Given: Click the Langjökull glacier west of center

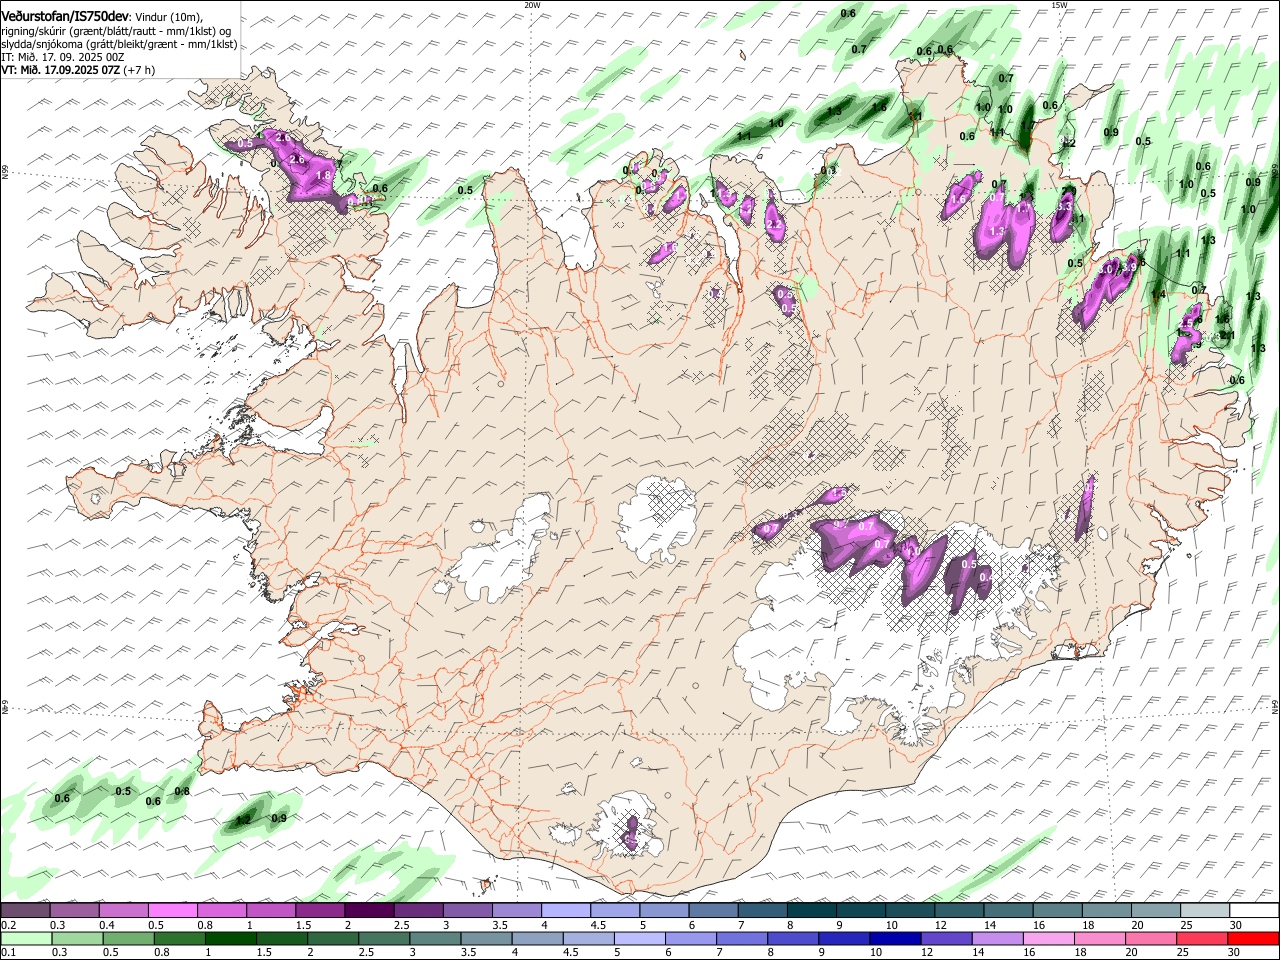Looking at the screenshot, I should coord(500,555).
